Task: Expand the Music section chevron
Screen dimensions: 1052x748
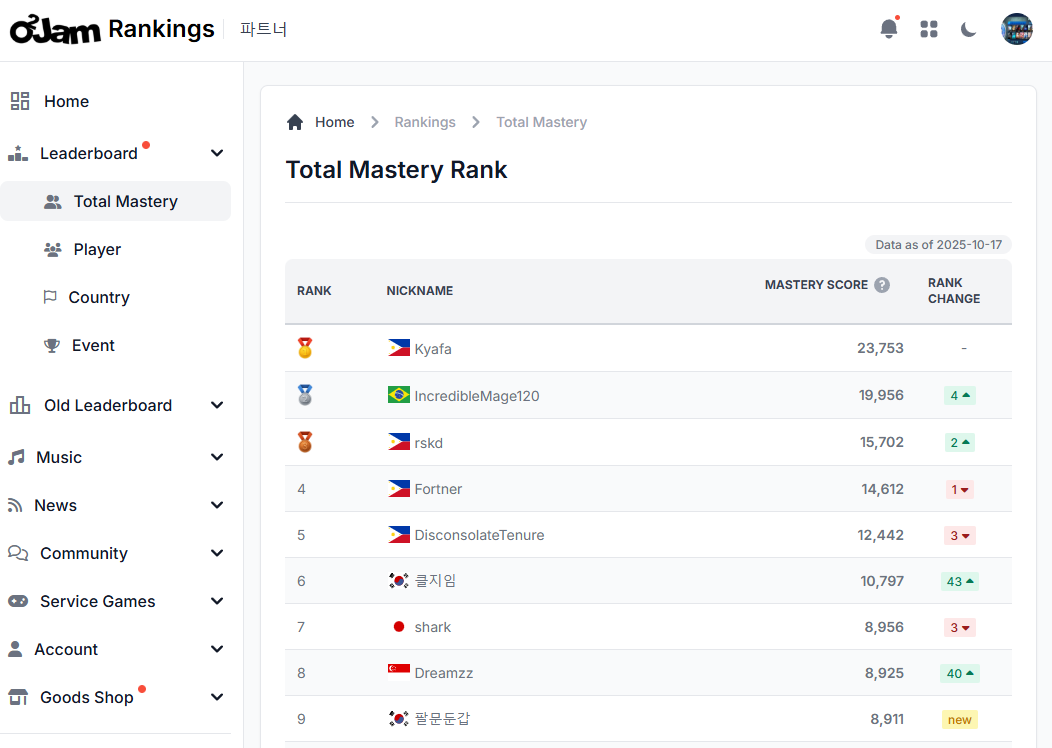Action: coord(217,457)
